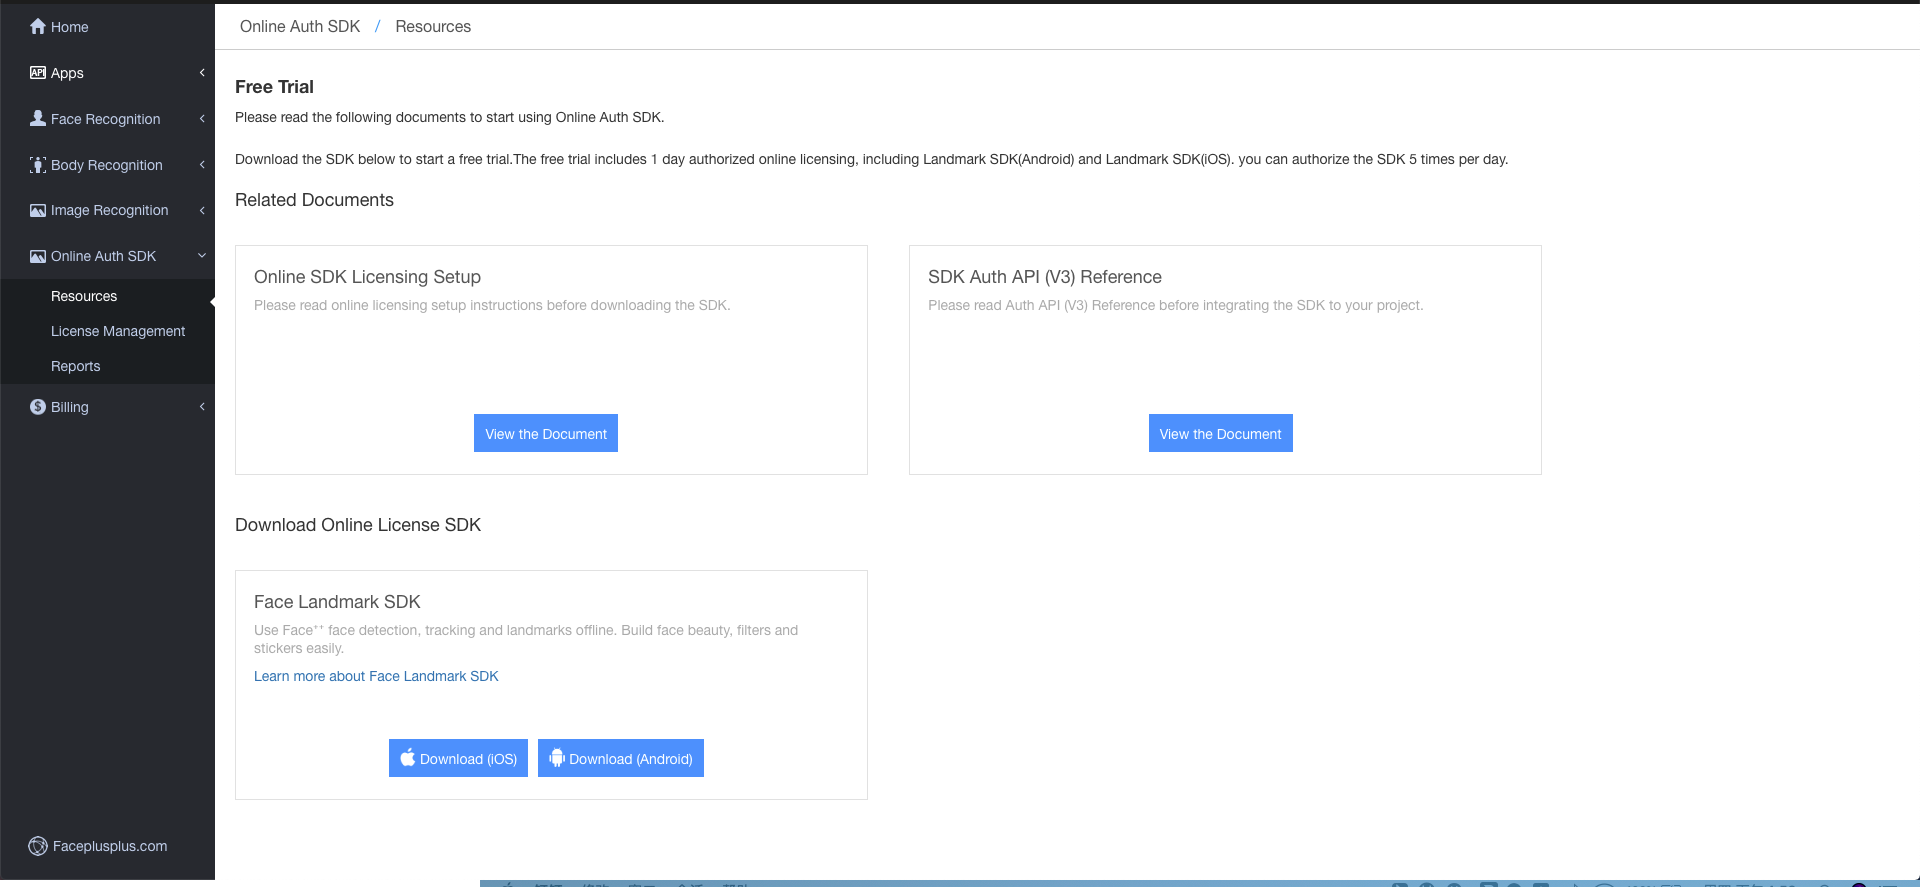Expand the Billing section chevron
The width and height of the screenshot is (1920, 887).
202,407
